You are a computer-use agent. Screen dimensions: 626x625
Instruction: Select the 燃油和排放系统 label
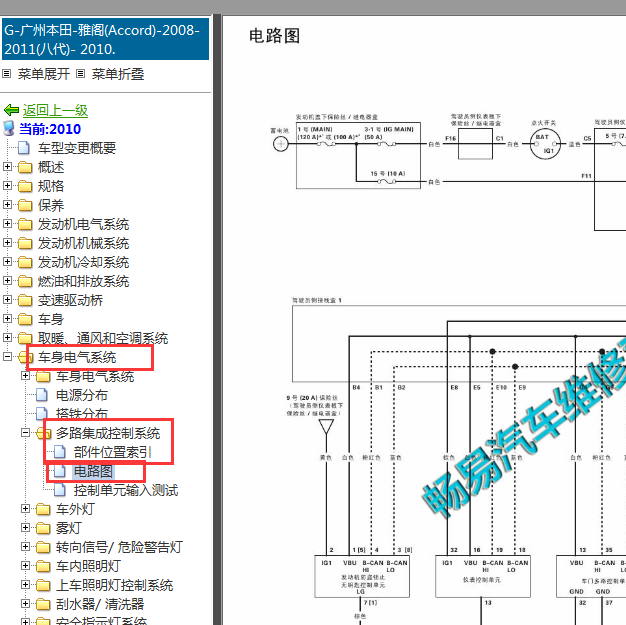click(83, 281)
